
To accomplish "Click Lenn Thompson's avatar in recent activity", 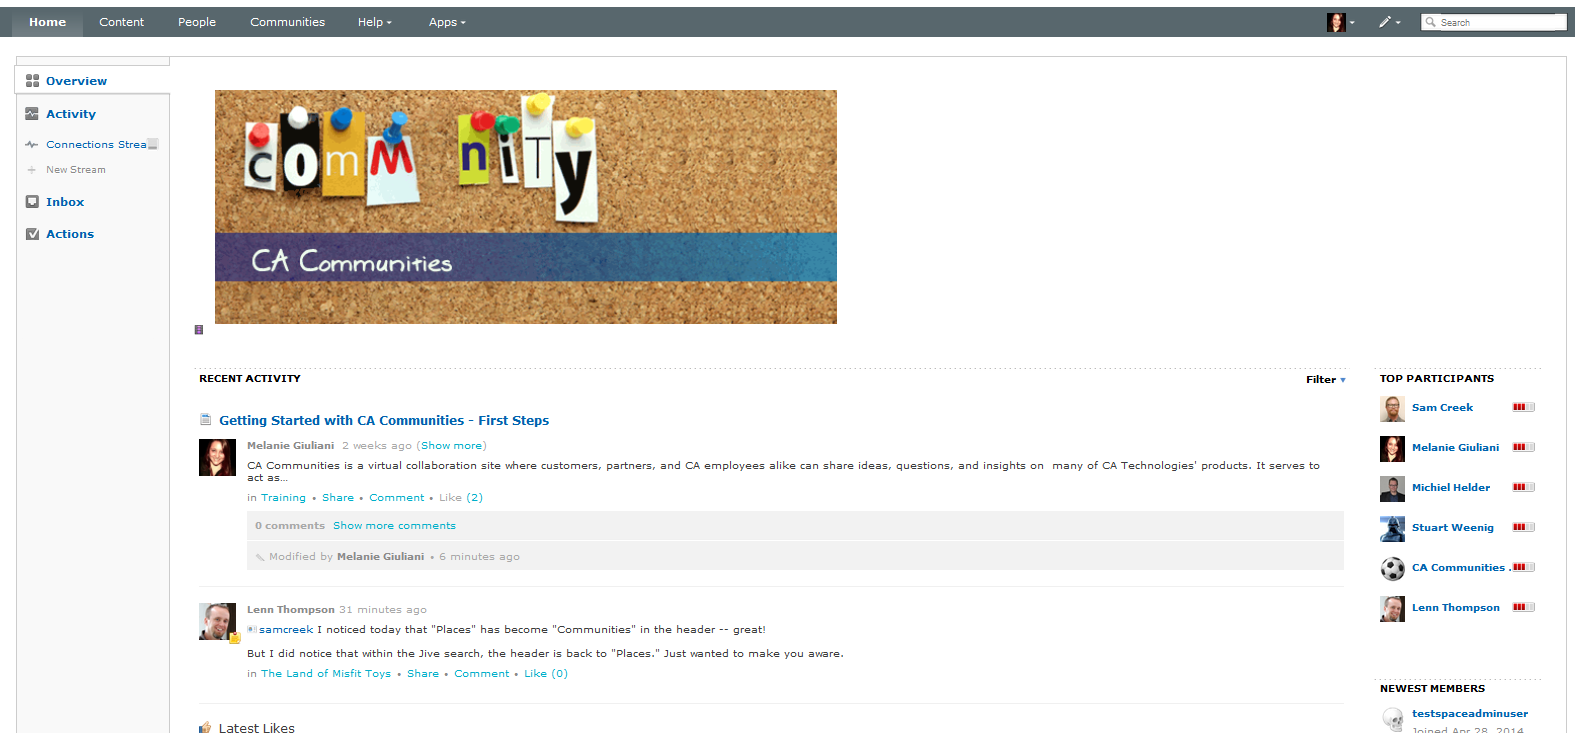I will [217, 621].
